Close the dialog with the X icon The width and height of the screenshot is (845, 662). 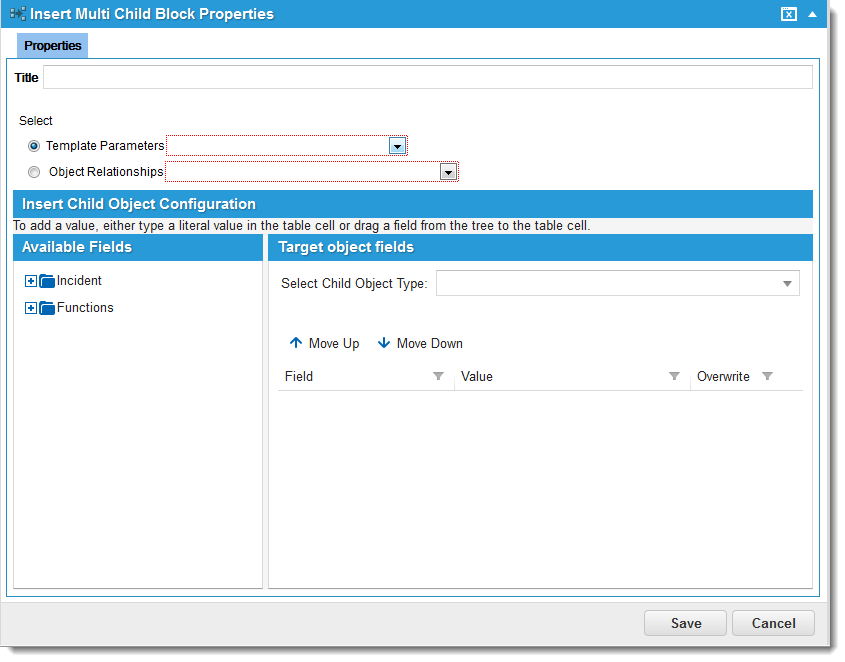click(789, 15)
